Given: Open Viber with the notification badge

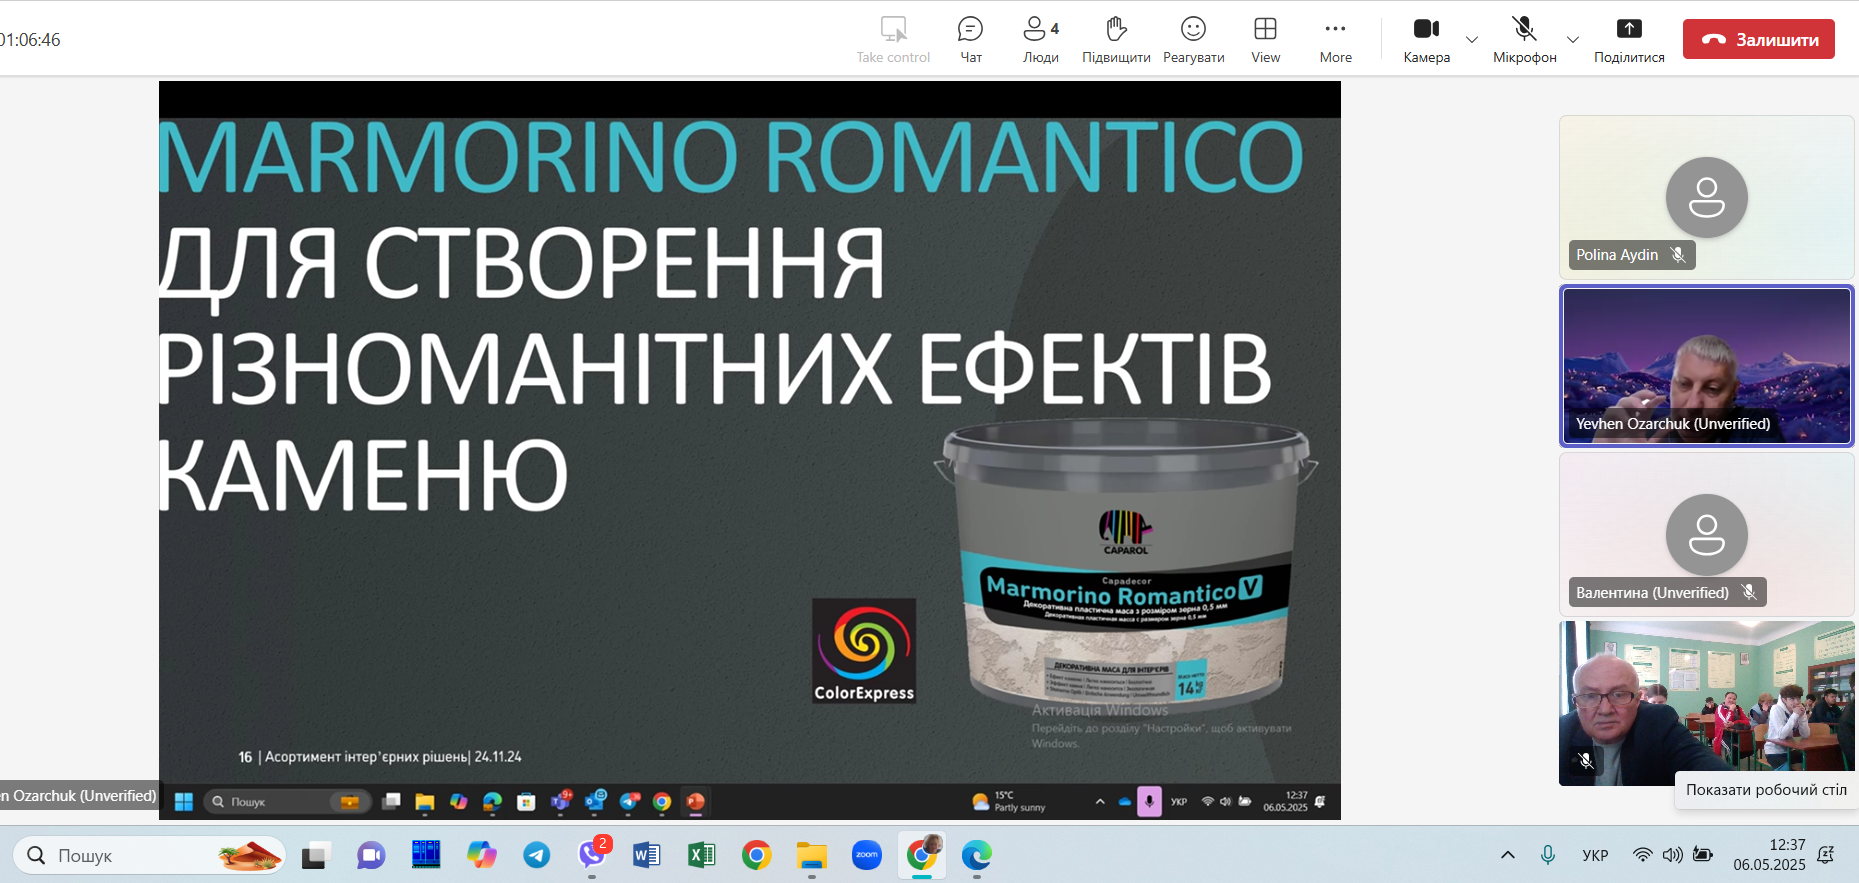Looking at the screenshot, I should pos(592,855).
